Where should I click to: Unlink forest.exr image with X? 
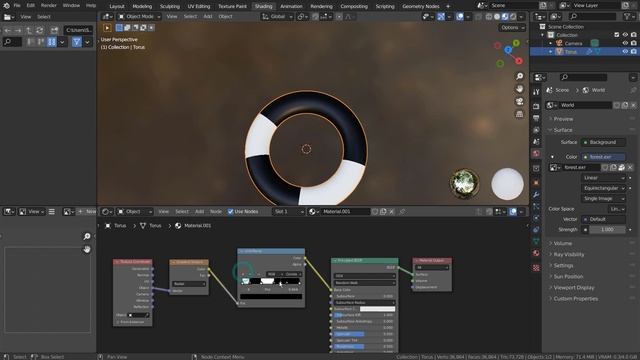630,167
